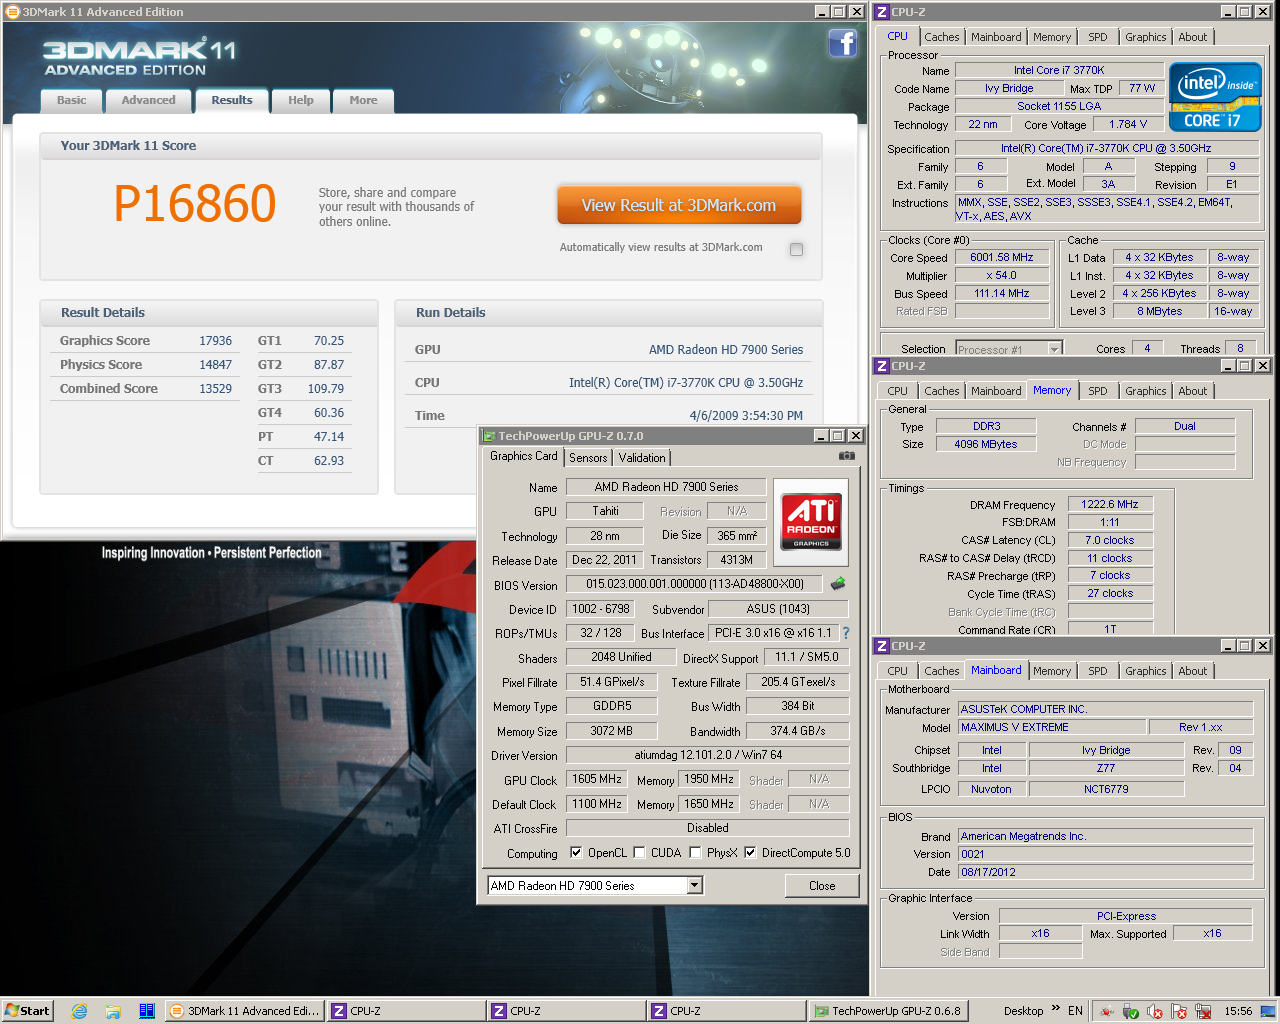Screen dimensions: 1280x1024
Task: Open the AMD Radeon HD 7900 Series dropdown
Action: 694,886
